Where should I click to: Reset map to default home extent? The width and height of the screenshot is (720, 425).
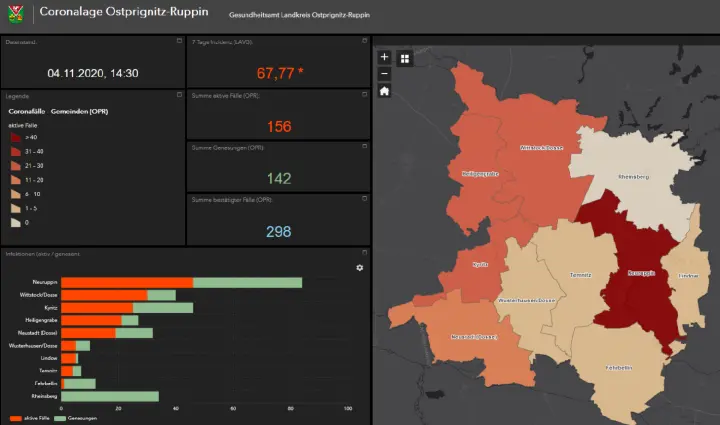(x=385, y=91)
